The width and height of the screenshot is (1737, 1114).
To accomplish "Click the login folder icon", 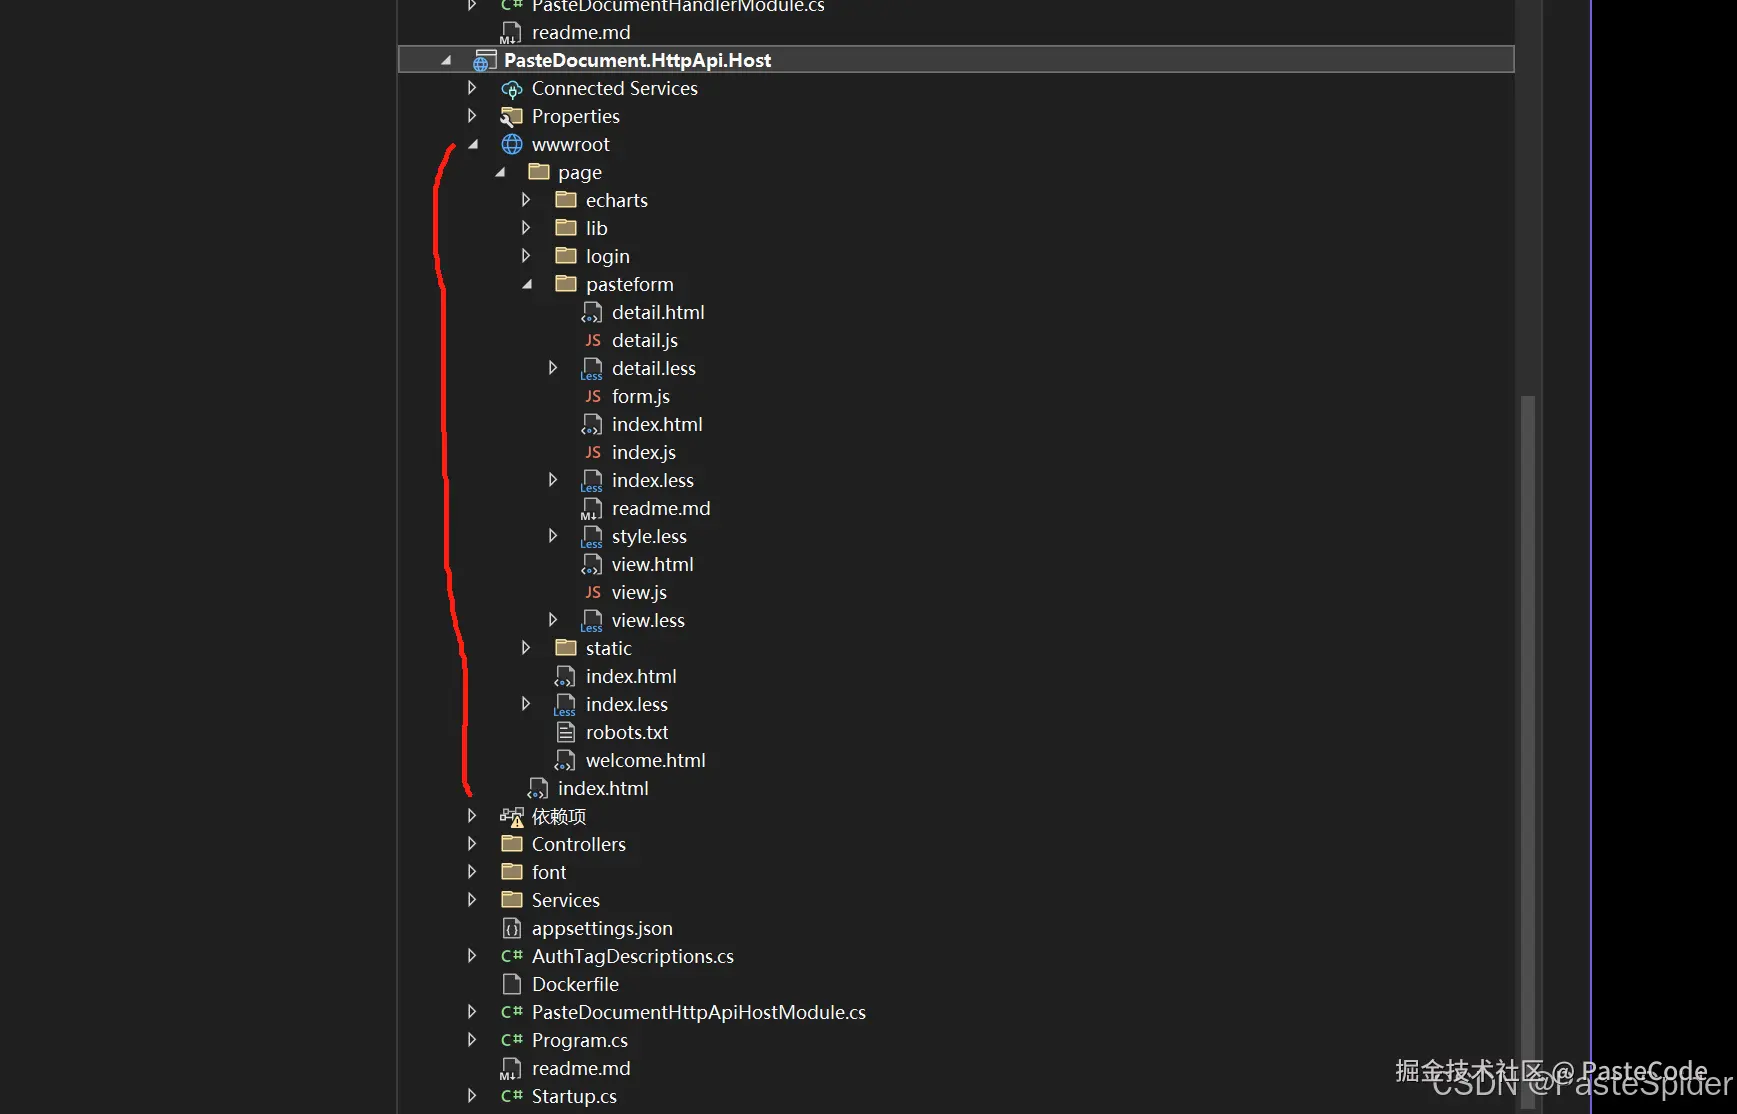I will tap(566, 256).
